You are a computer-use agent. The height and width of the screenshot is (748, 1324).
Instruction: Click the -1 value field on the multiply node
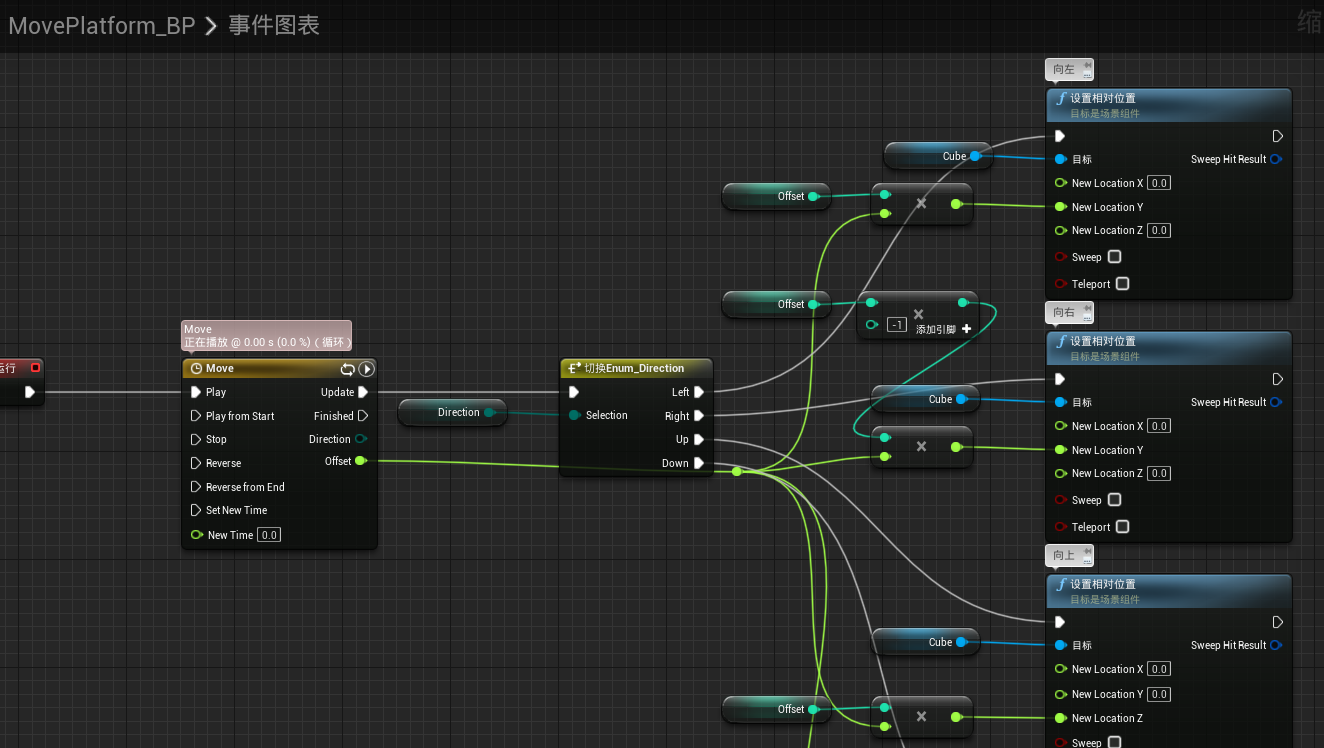pyautogui.click(x=896, y=324)
